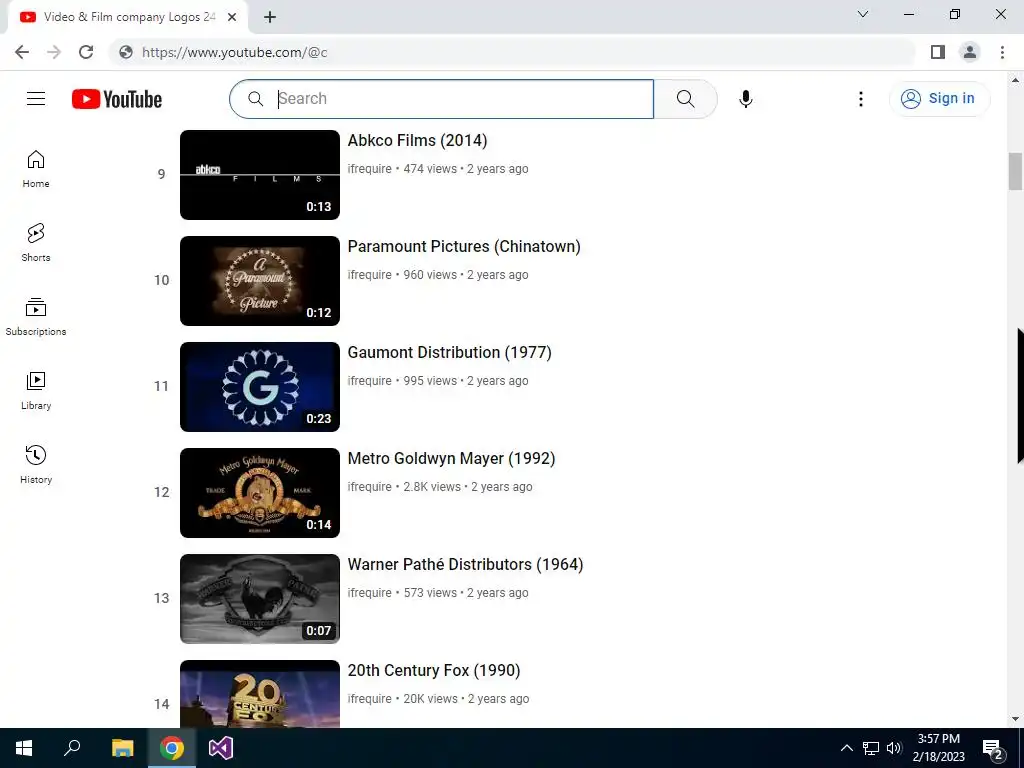This screenshot has width=1024, height=768.
Task: Open Subscriptions in the sidebar
Action: pyautogui.click(x=36, y=317)
